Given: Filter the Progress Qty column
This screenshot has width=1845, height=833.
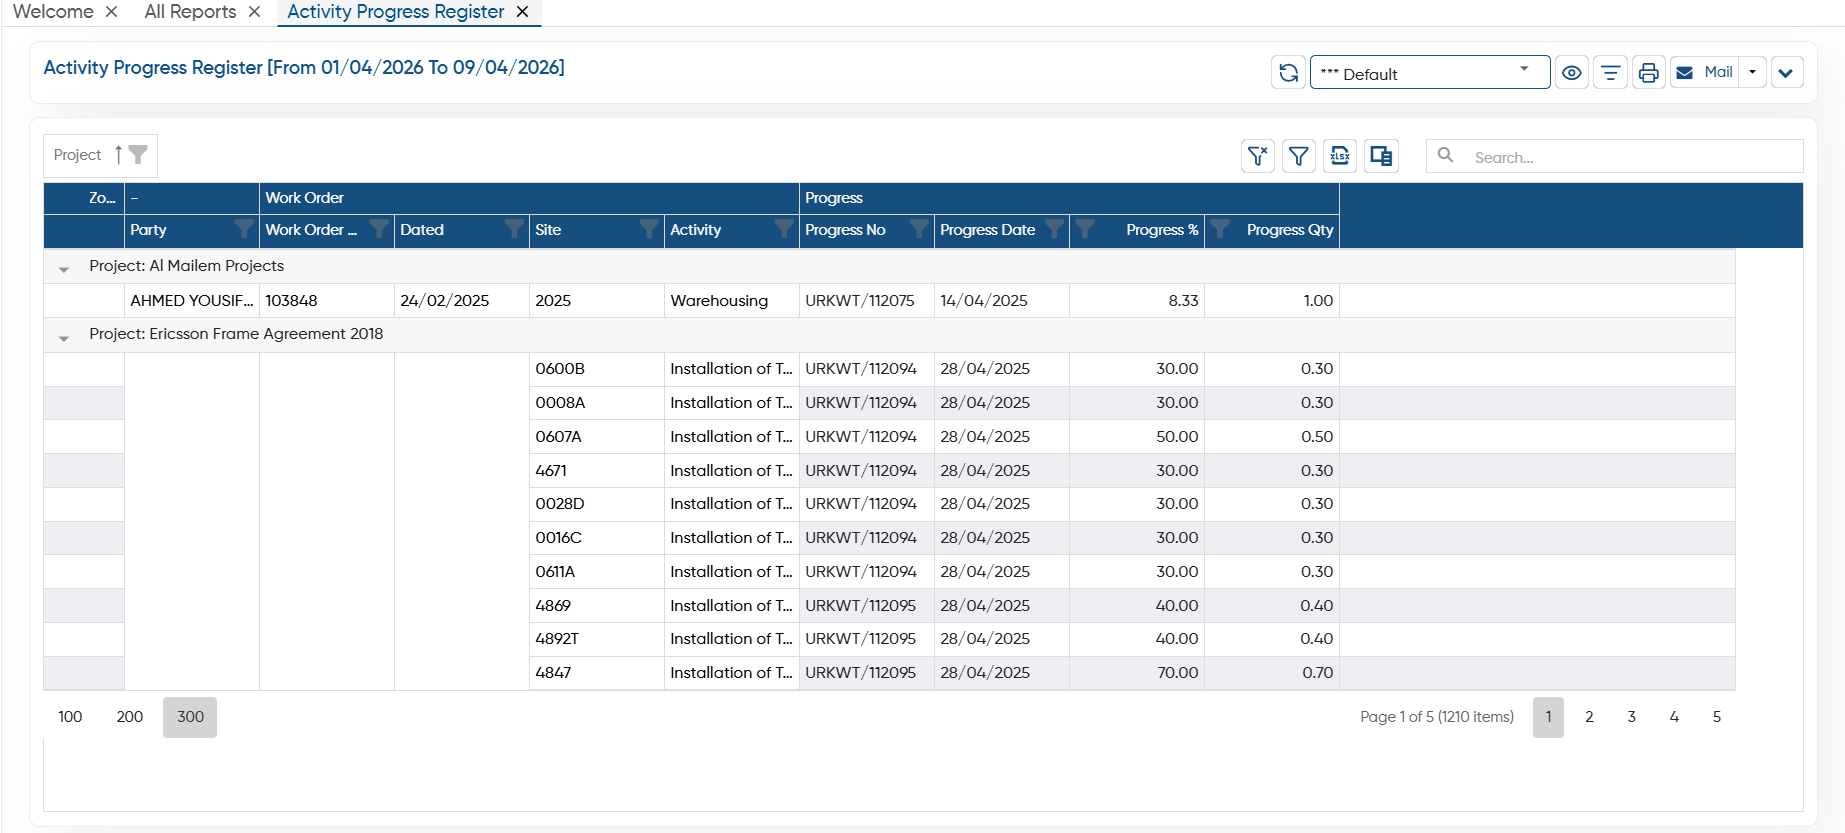Looking at the screenshot, I should pyautogui.click(x=1220, y=230).
